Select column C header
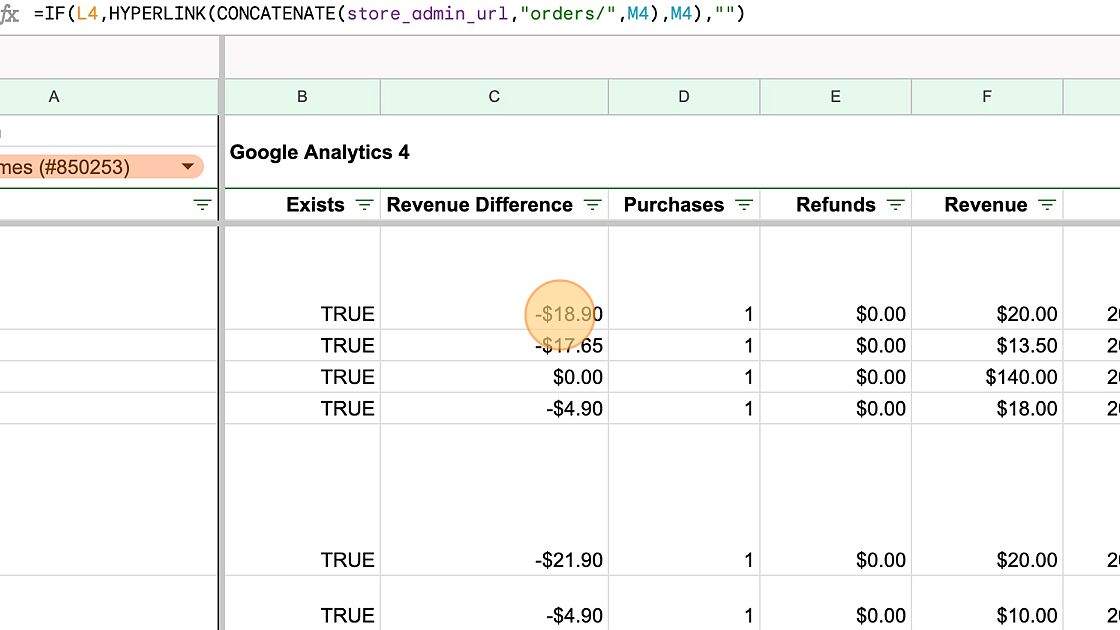 pyautogui.click(x=494, y=97)
